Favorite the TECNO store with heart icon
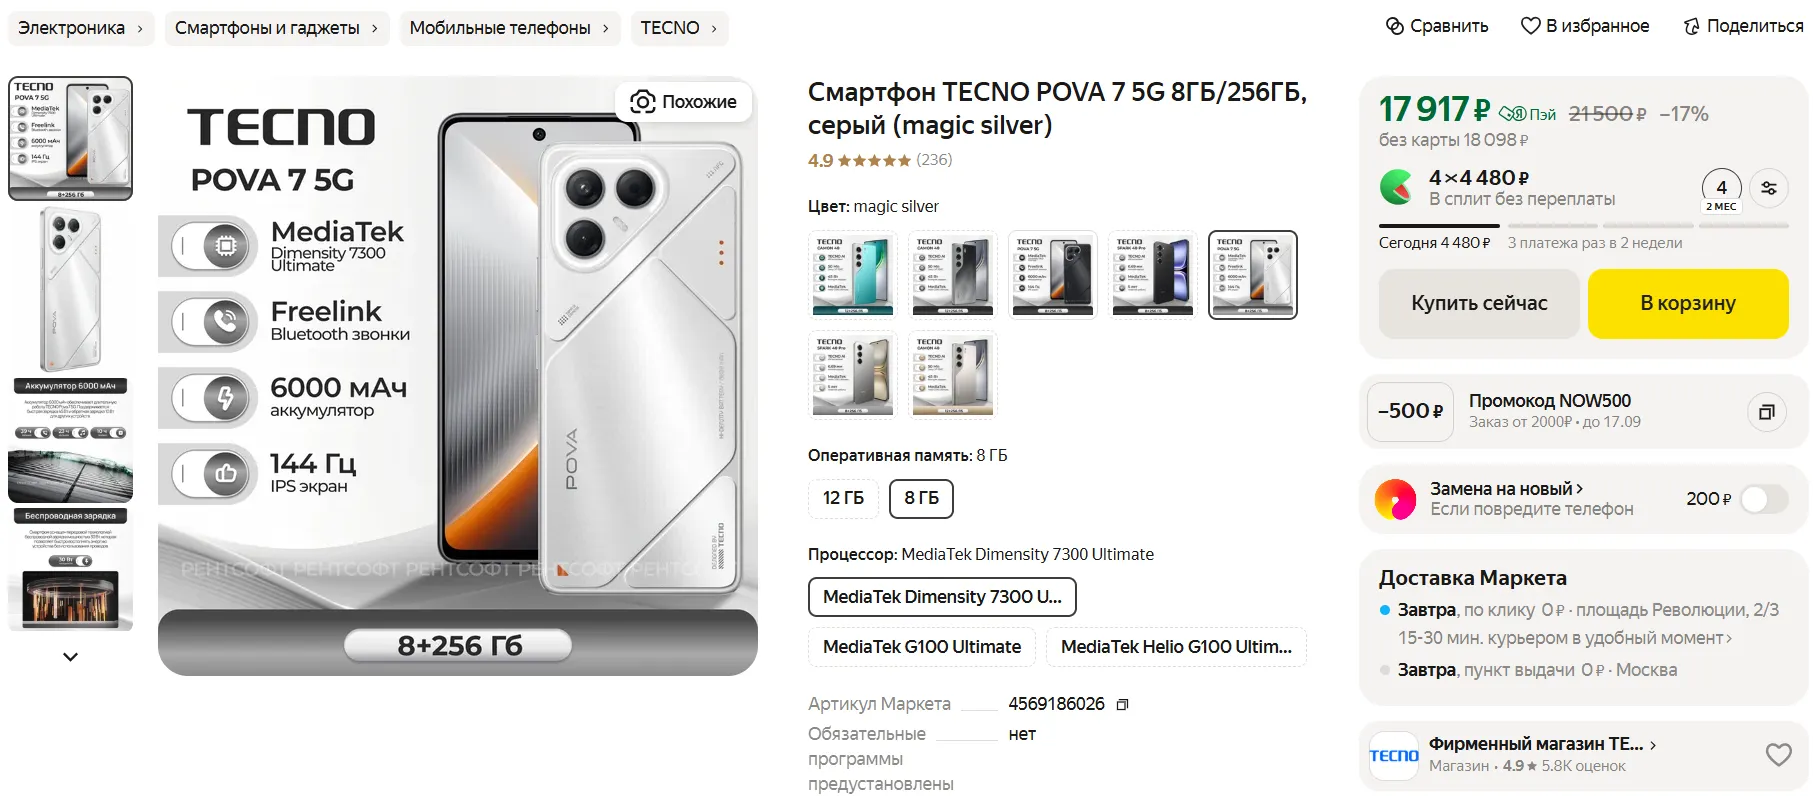The image size is (1815, 796). tap(1778, 755)
